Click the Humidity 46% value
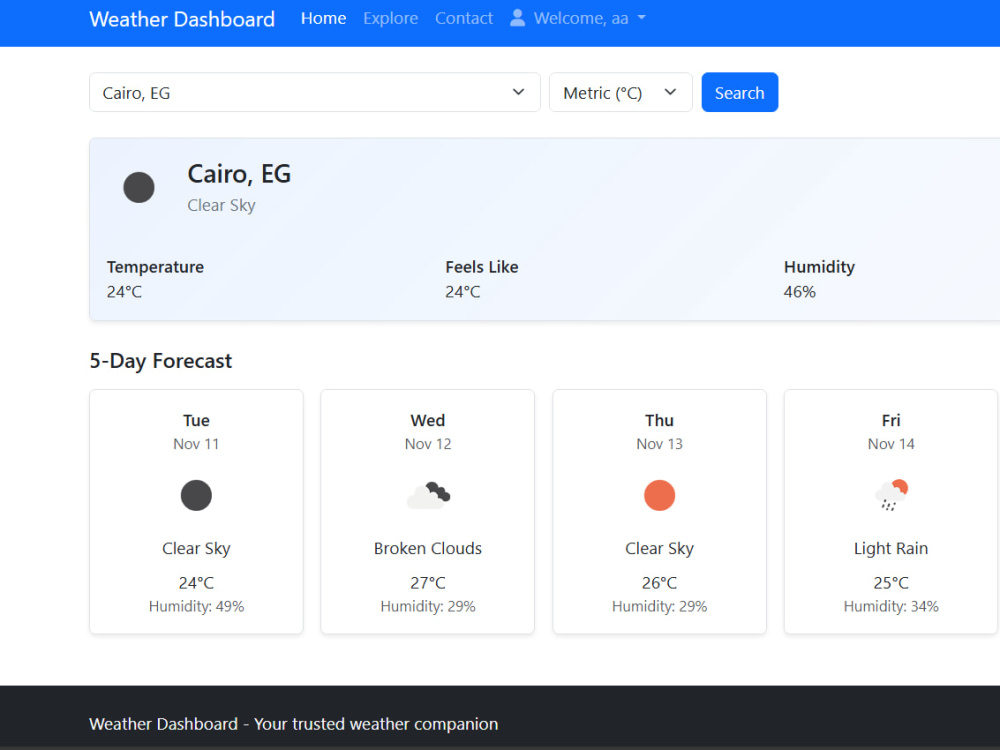 point(800,291)
